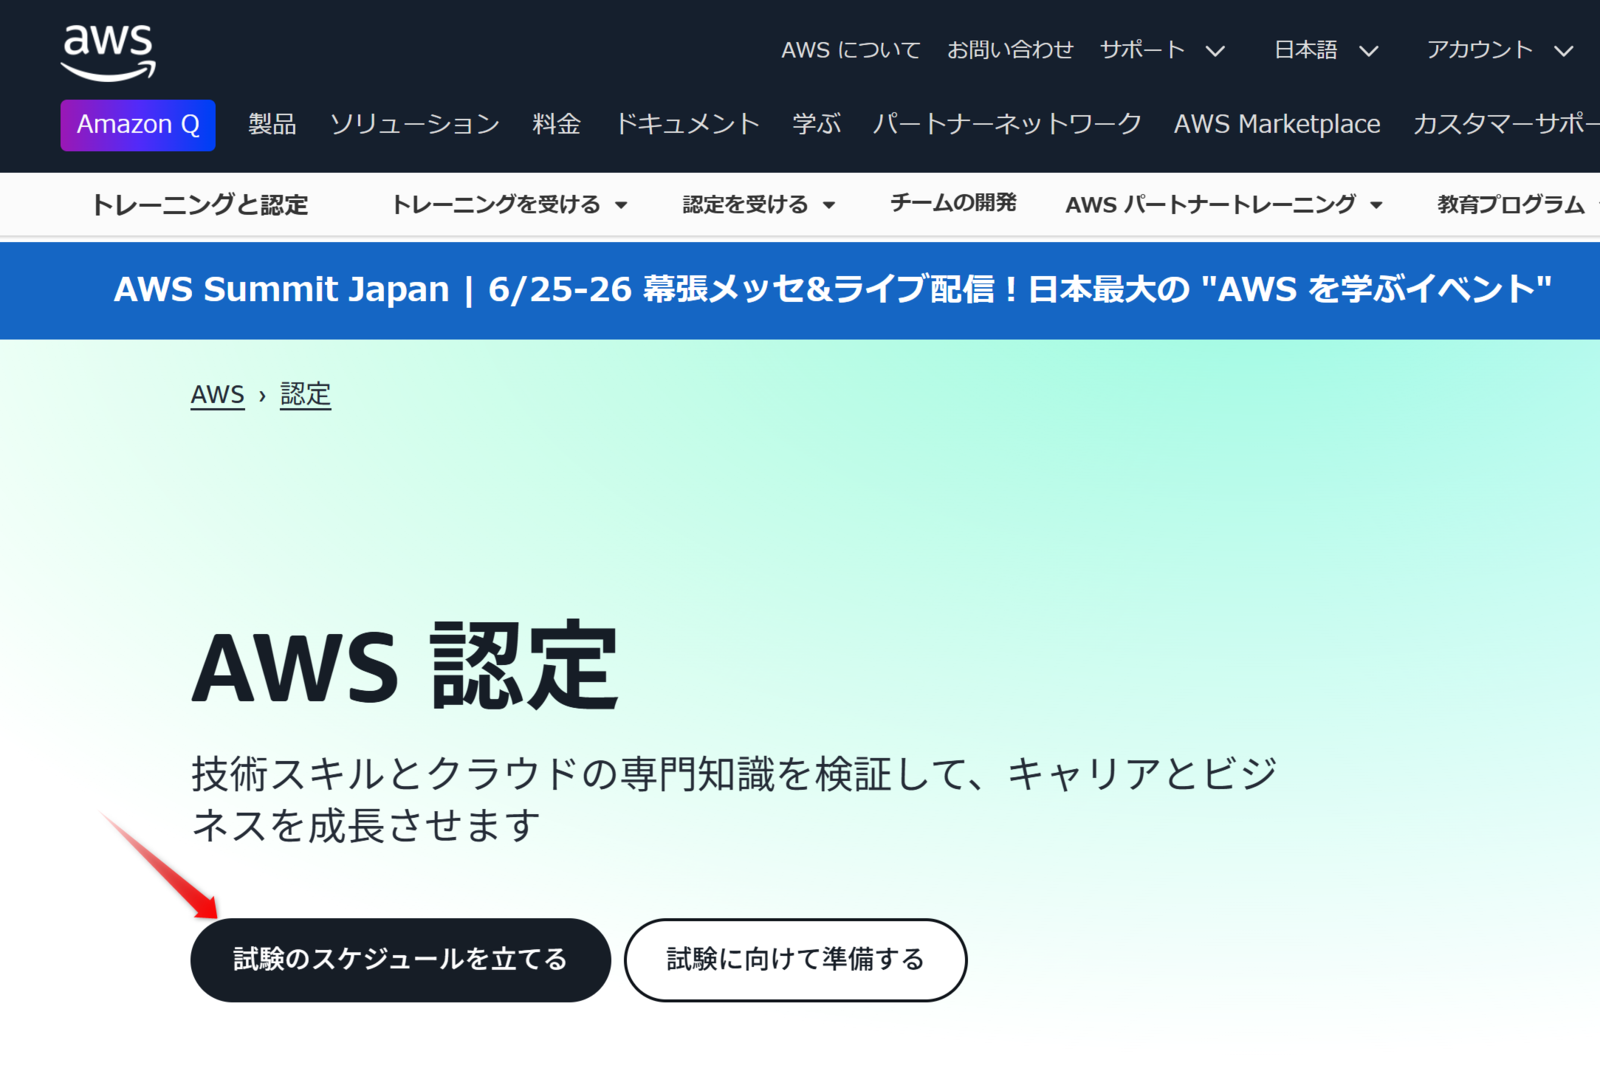Open the サポート dropdown chevron
Screen dimensions: 1600x1088
[1217, 50]
